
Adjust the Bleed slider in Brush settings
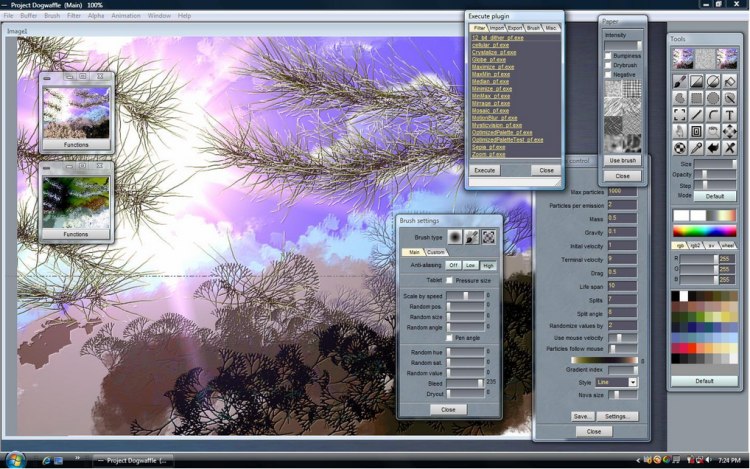466,382
